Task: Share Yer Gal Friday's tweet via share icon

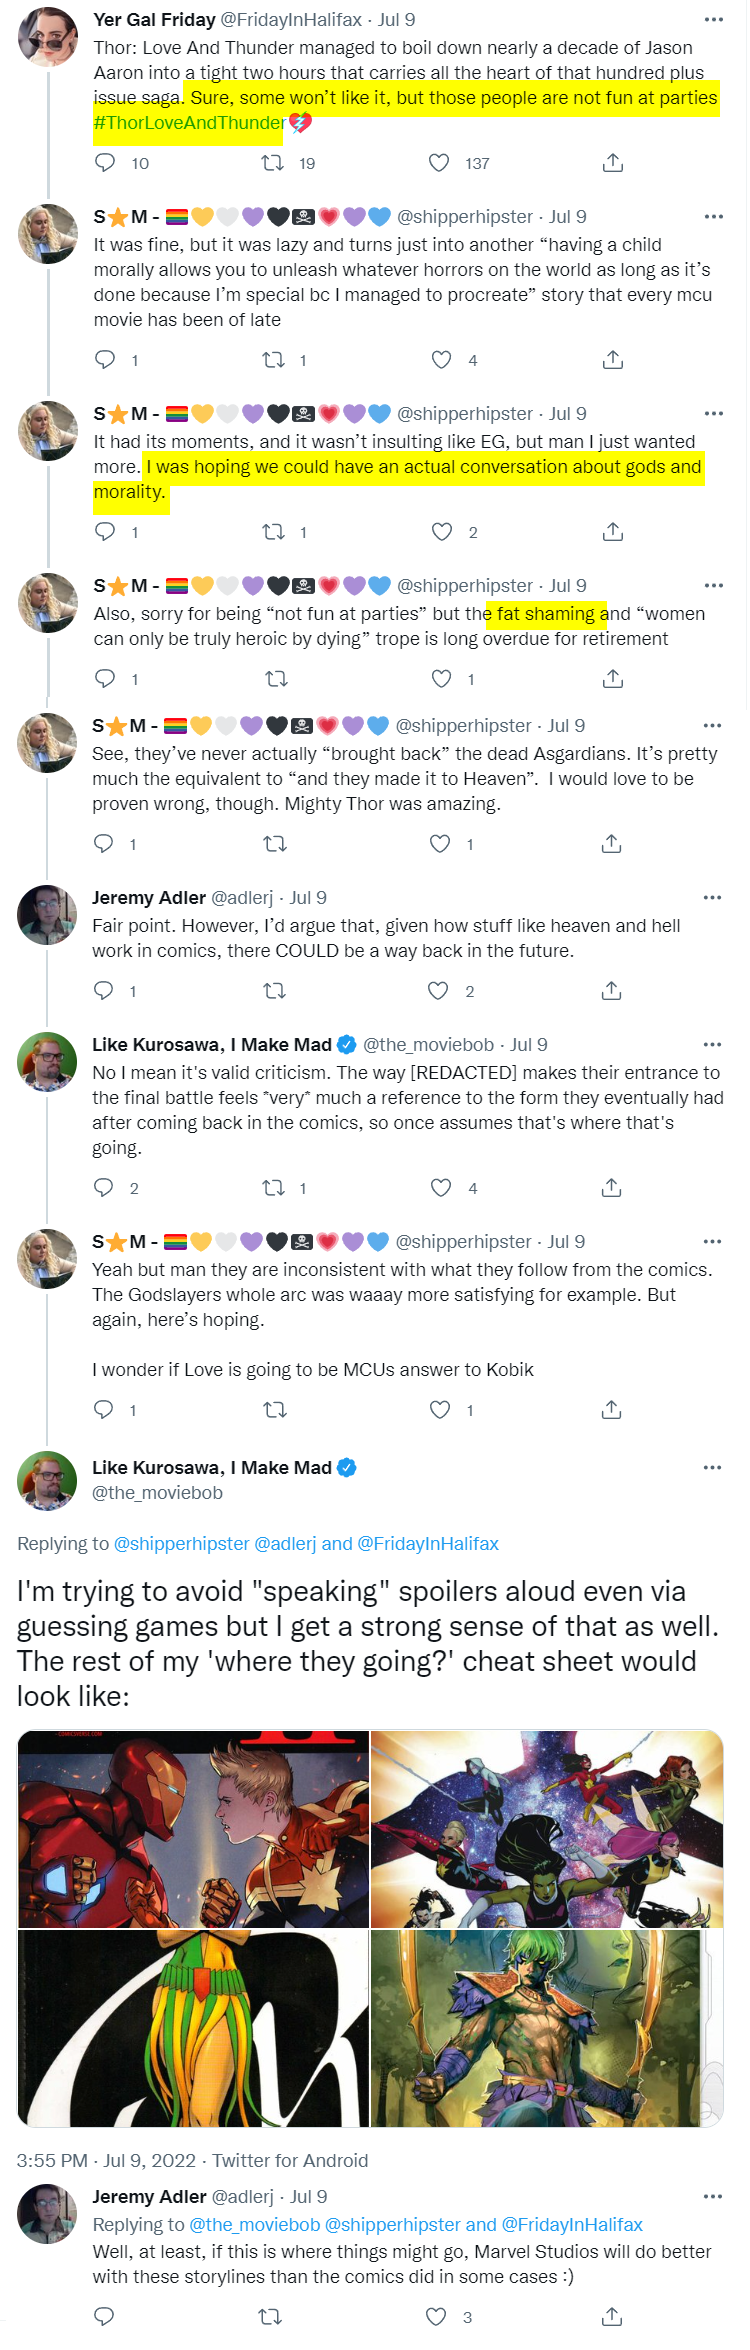Action: point(613,163)
